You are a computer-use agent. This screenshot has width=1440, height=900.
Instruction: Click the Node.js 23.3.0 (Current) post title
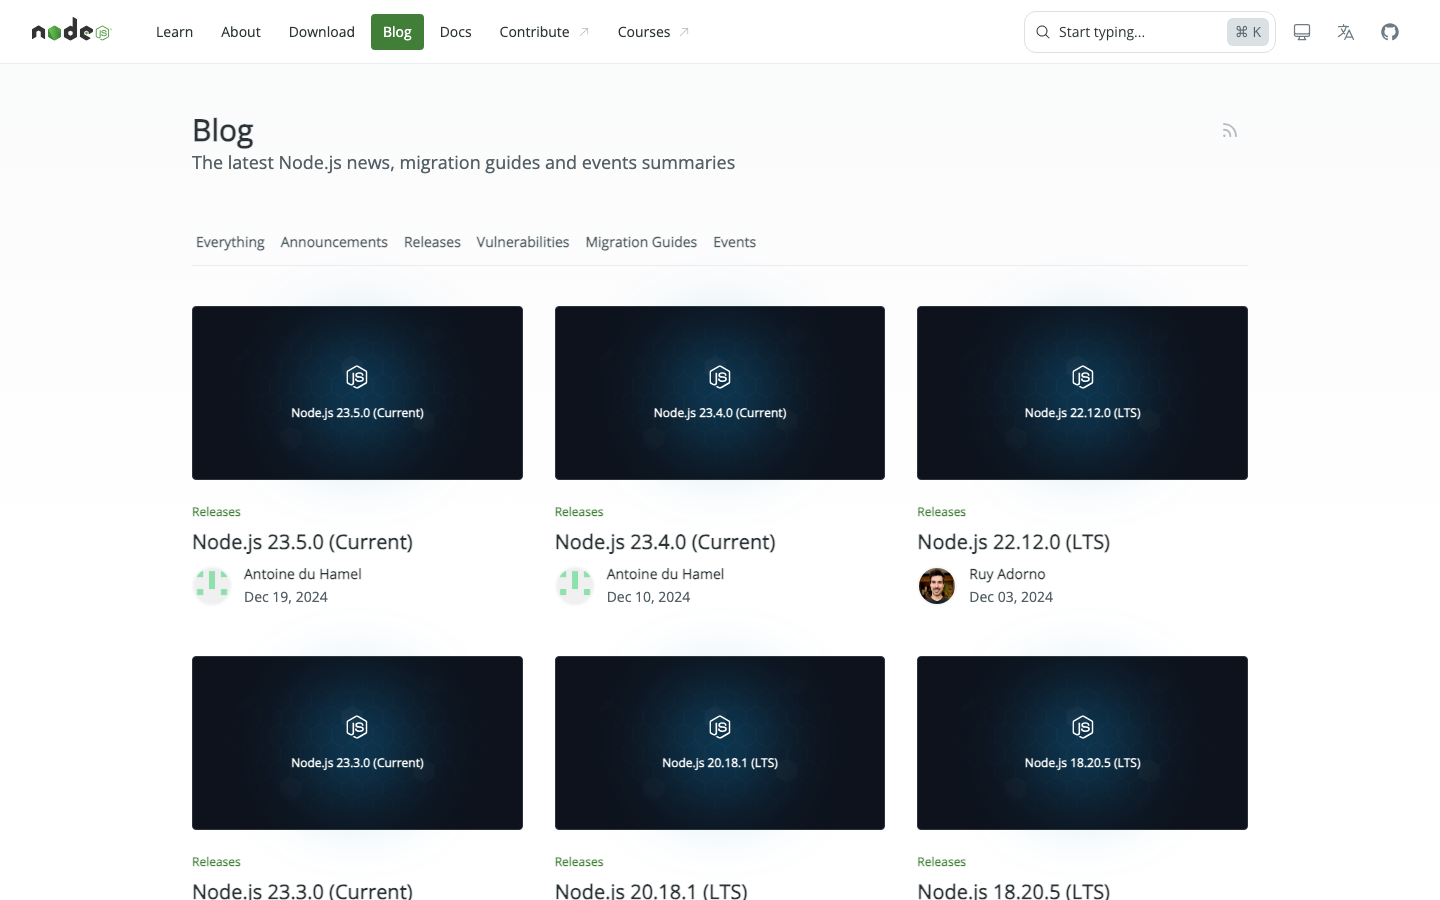point(302,890)
